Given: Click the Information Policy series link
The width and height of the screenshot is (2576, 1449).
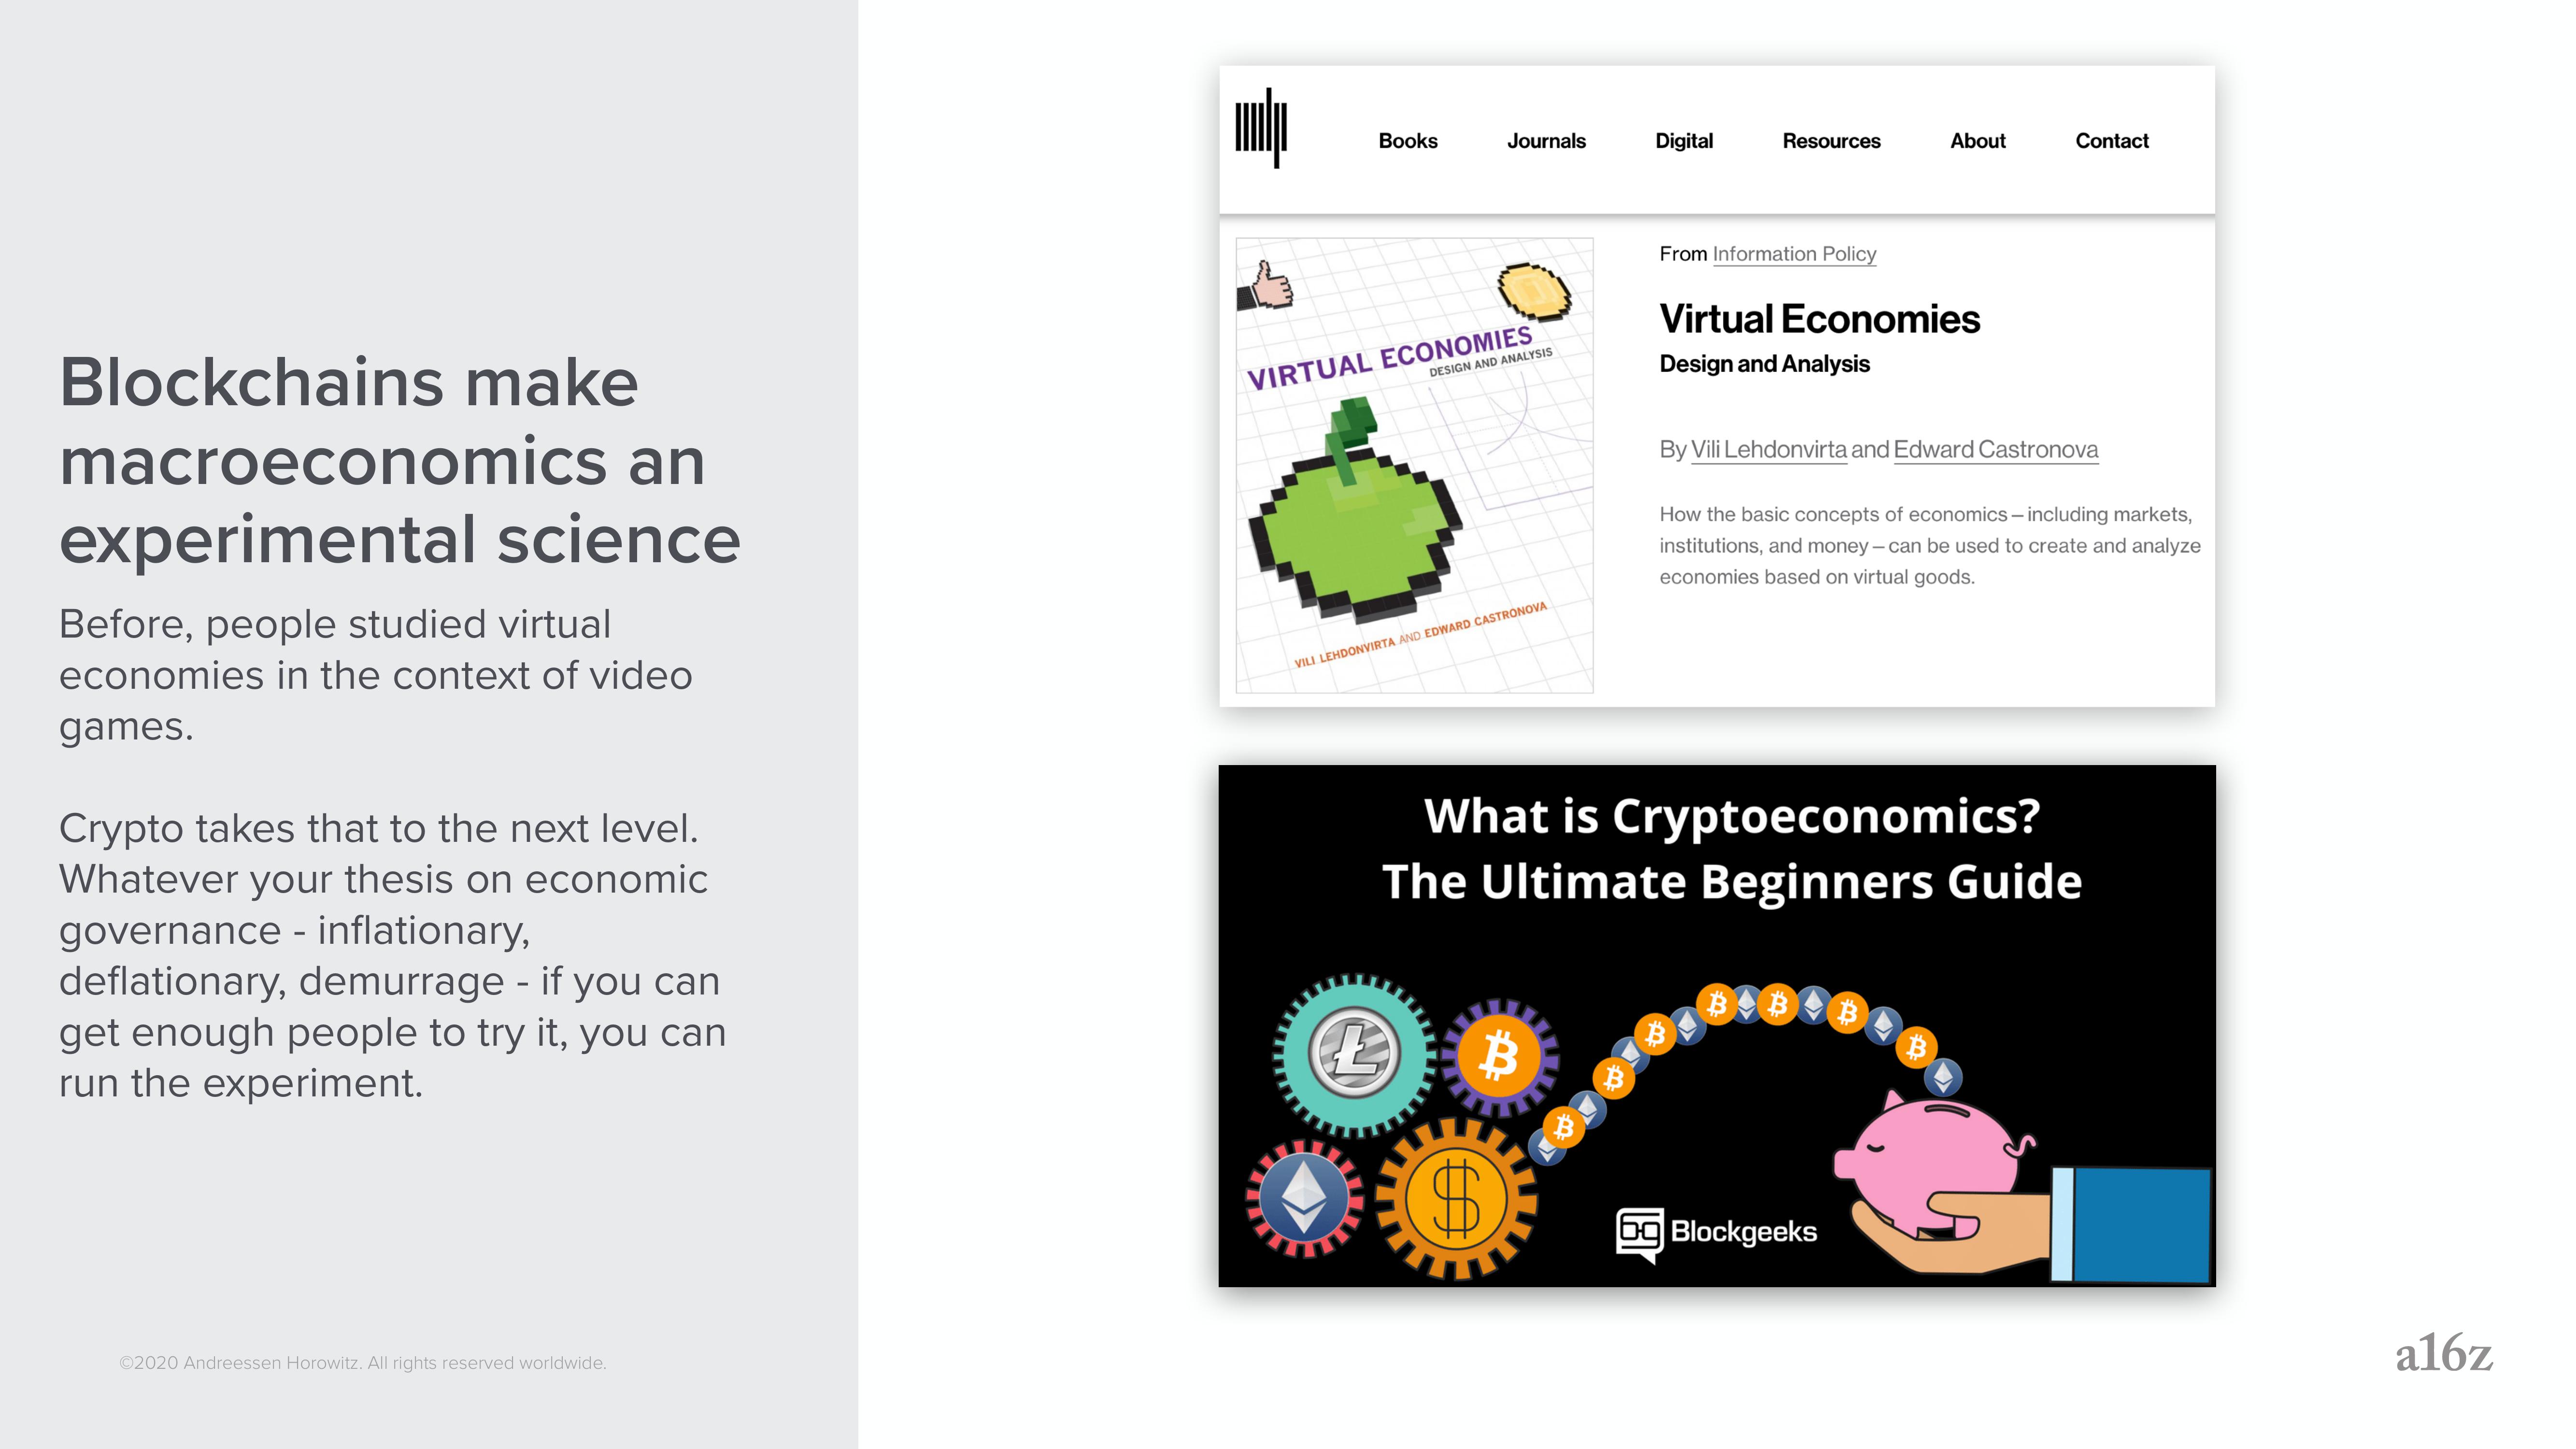Looking at the screenshot, I should pos(1792,253).
